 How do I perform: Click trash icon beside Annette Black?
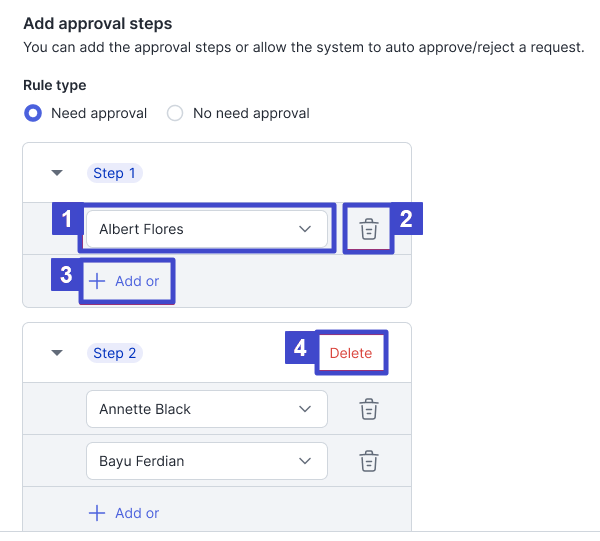point(369,409)
